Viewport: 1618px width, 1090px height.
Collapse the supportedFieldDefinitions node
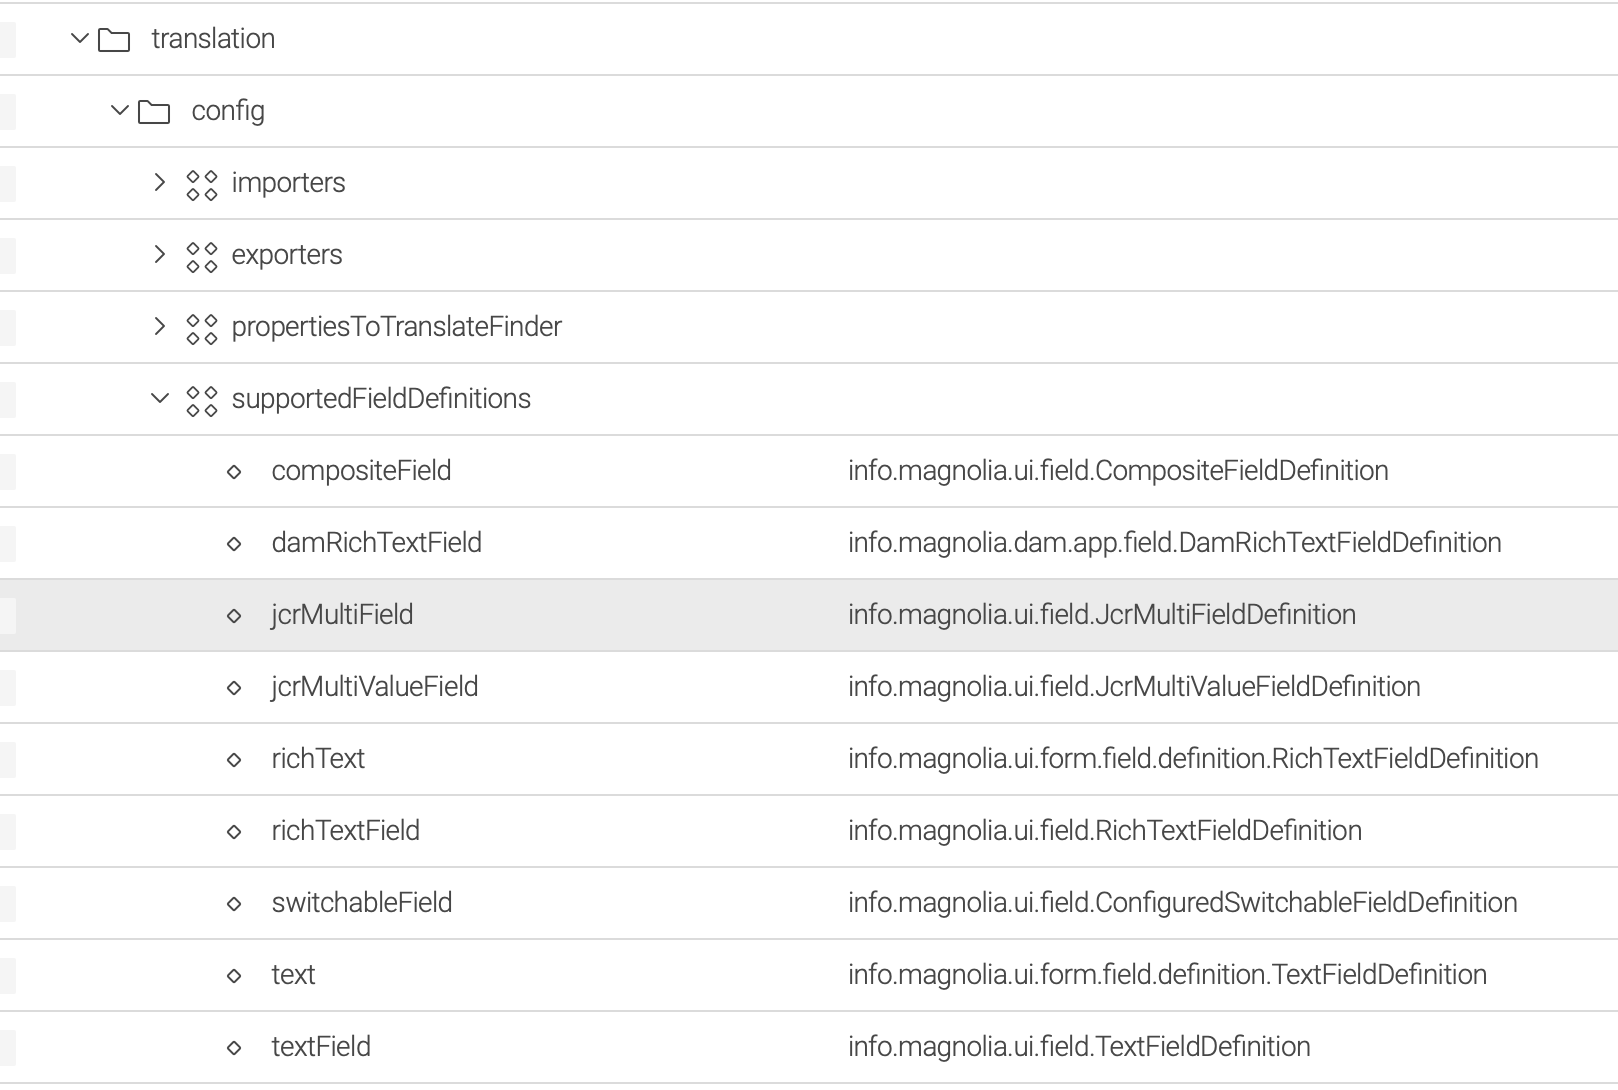(x=158, y=399)
